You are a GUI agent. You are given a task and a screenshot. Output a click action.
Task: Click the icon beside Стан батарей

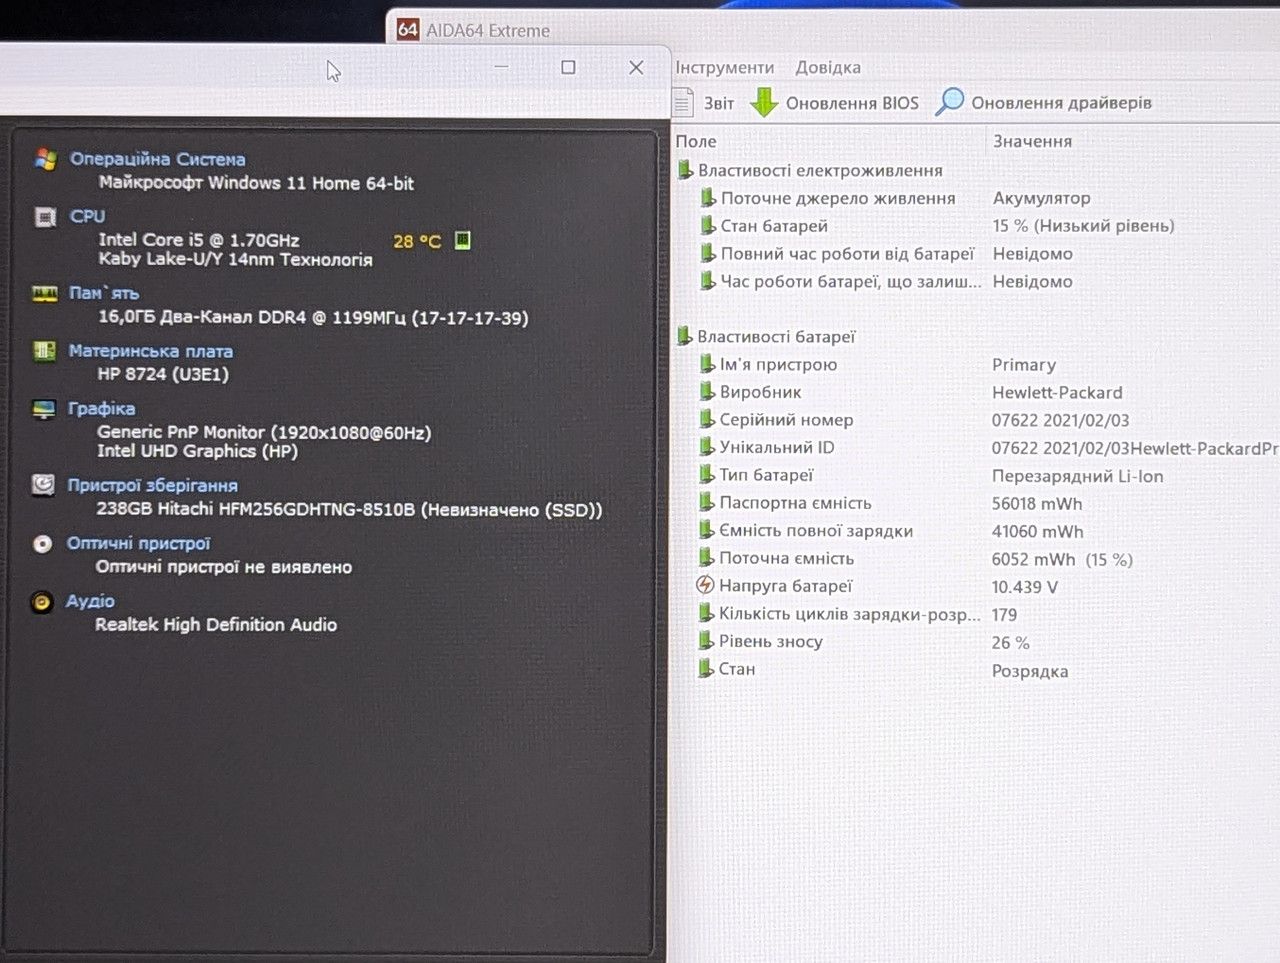tap(708, 226)
